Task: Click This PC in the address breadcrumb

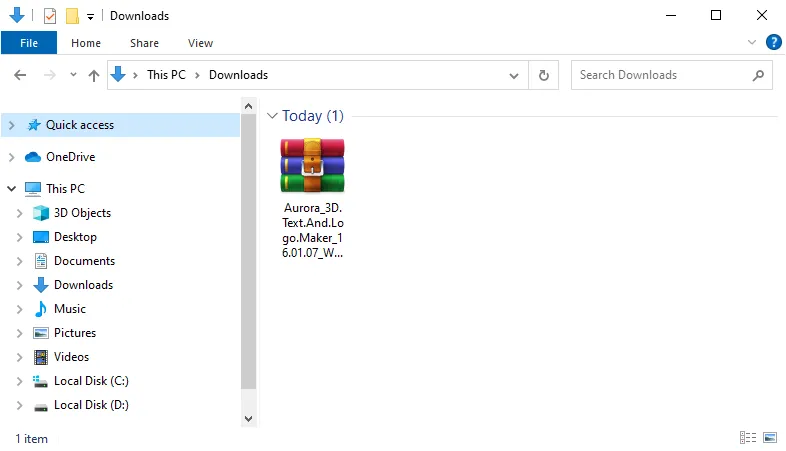Action: pos(166,75)
